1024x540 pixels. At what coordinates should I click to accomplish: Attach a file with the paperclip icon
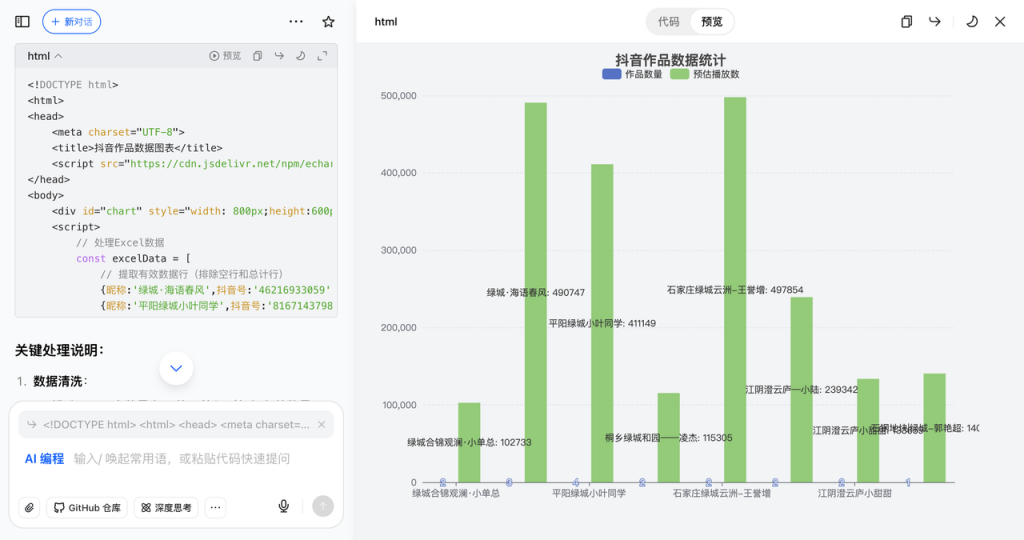[29, 507]
